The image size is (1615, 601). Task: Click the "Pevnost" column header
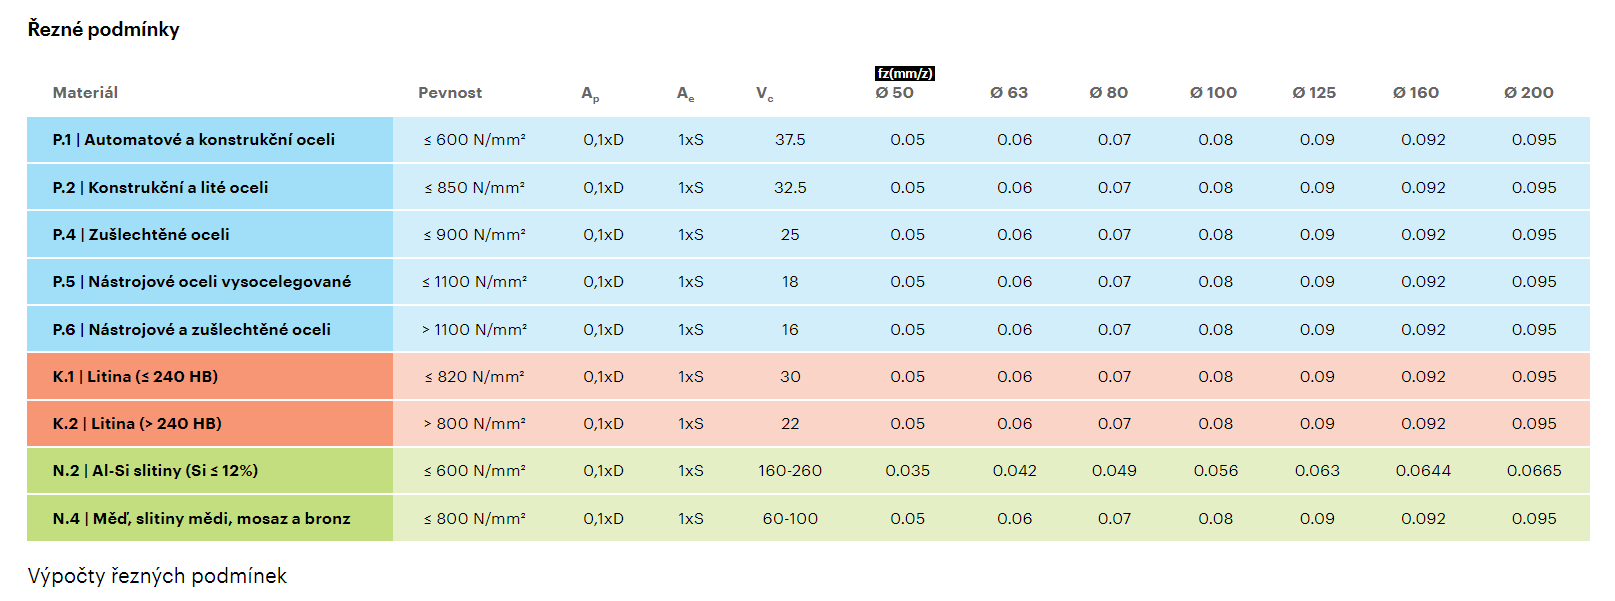(x=450, y=93)
